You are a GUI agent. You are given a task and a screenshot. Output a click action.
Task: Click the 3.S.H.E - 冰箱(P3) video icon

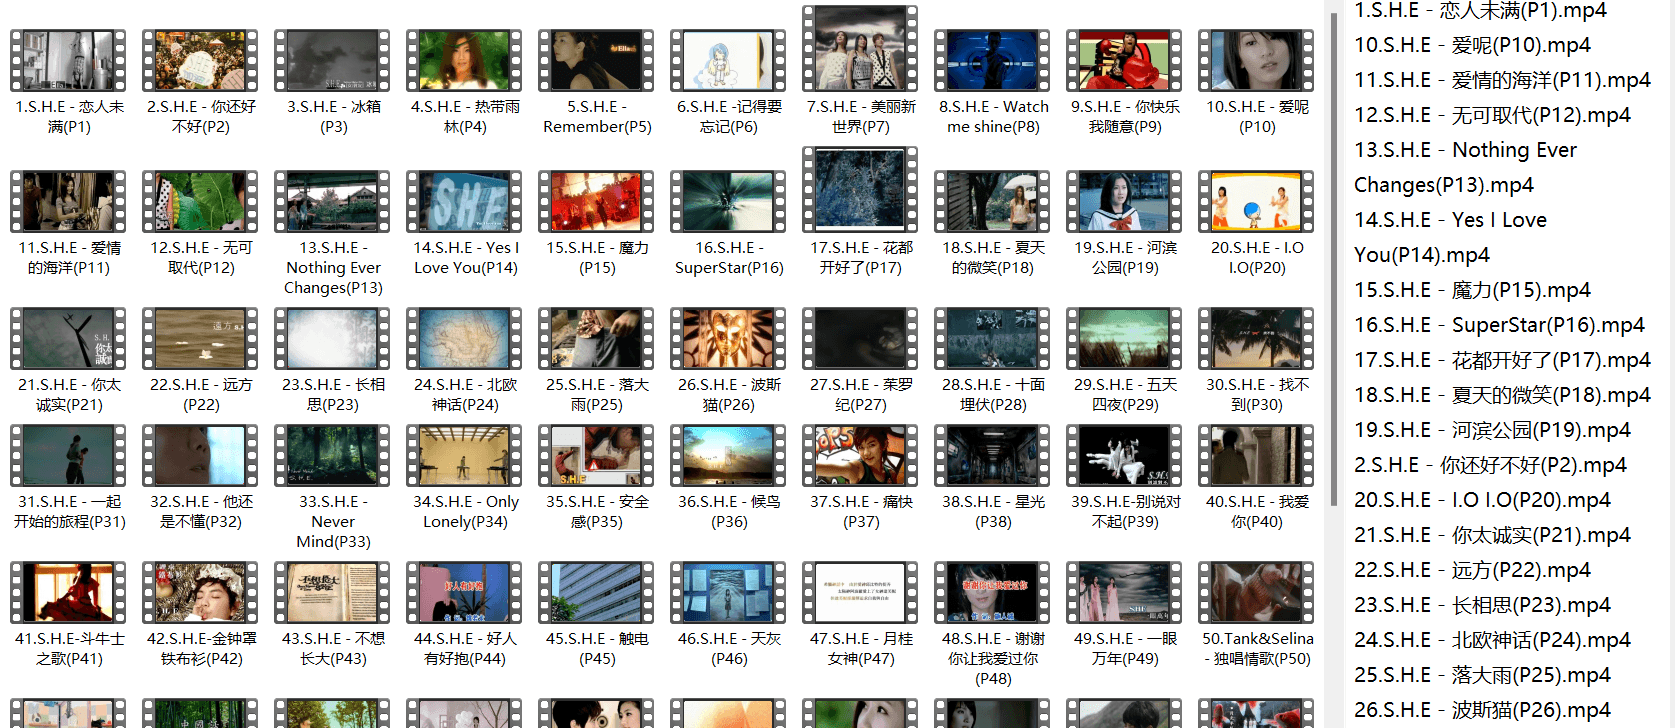click(x=332, y=60)
